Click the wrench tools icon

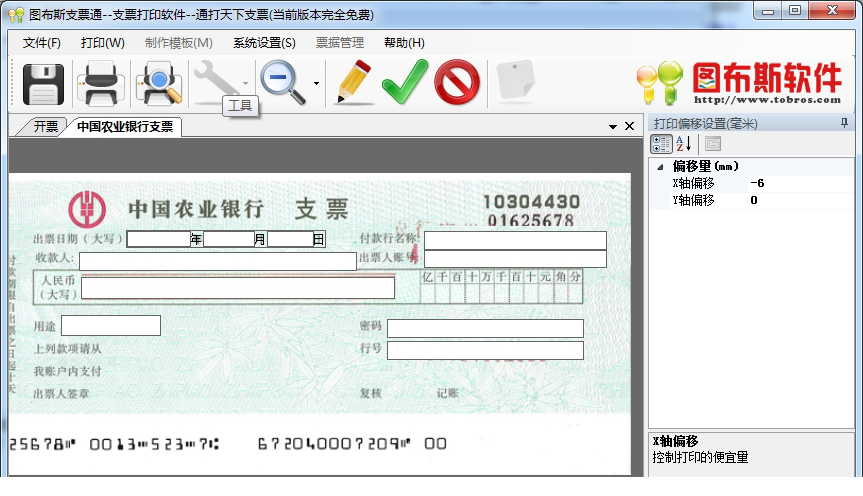click(x=215, y=80)
